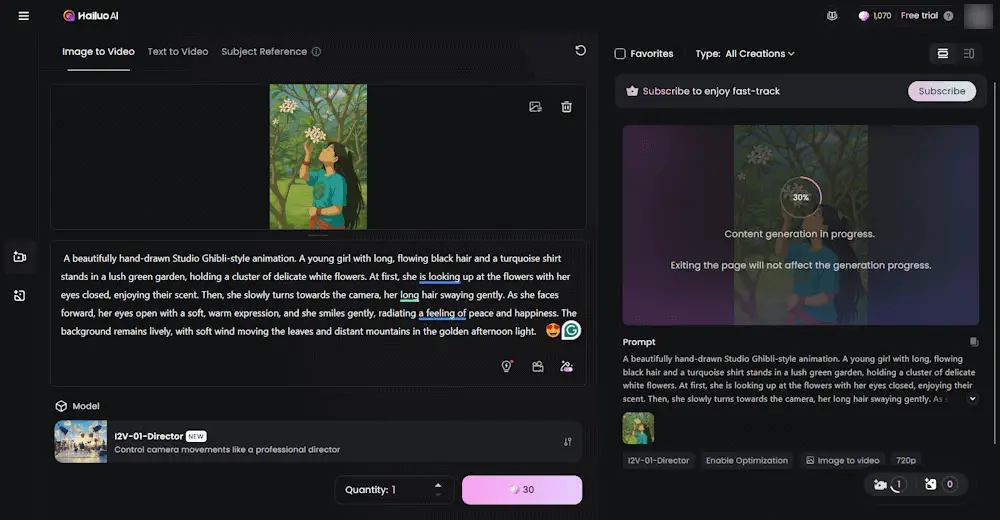The height and width of the screenshot is (520, 1000).
Task: Switch to Subject Reference tab
Action: tap(264, 52)
